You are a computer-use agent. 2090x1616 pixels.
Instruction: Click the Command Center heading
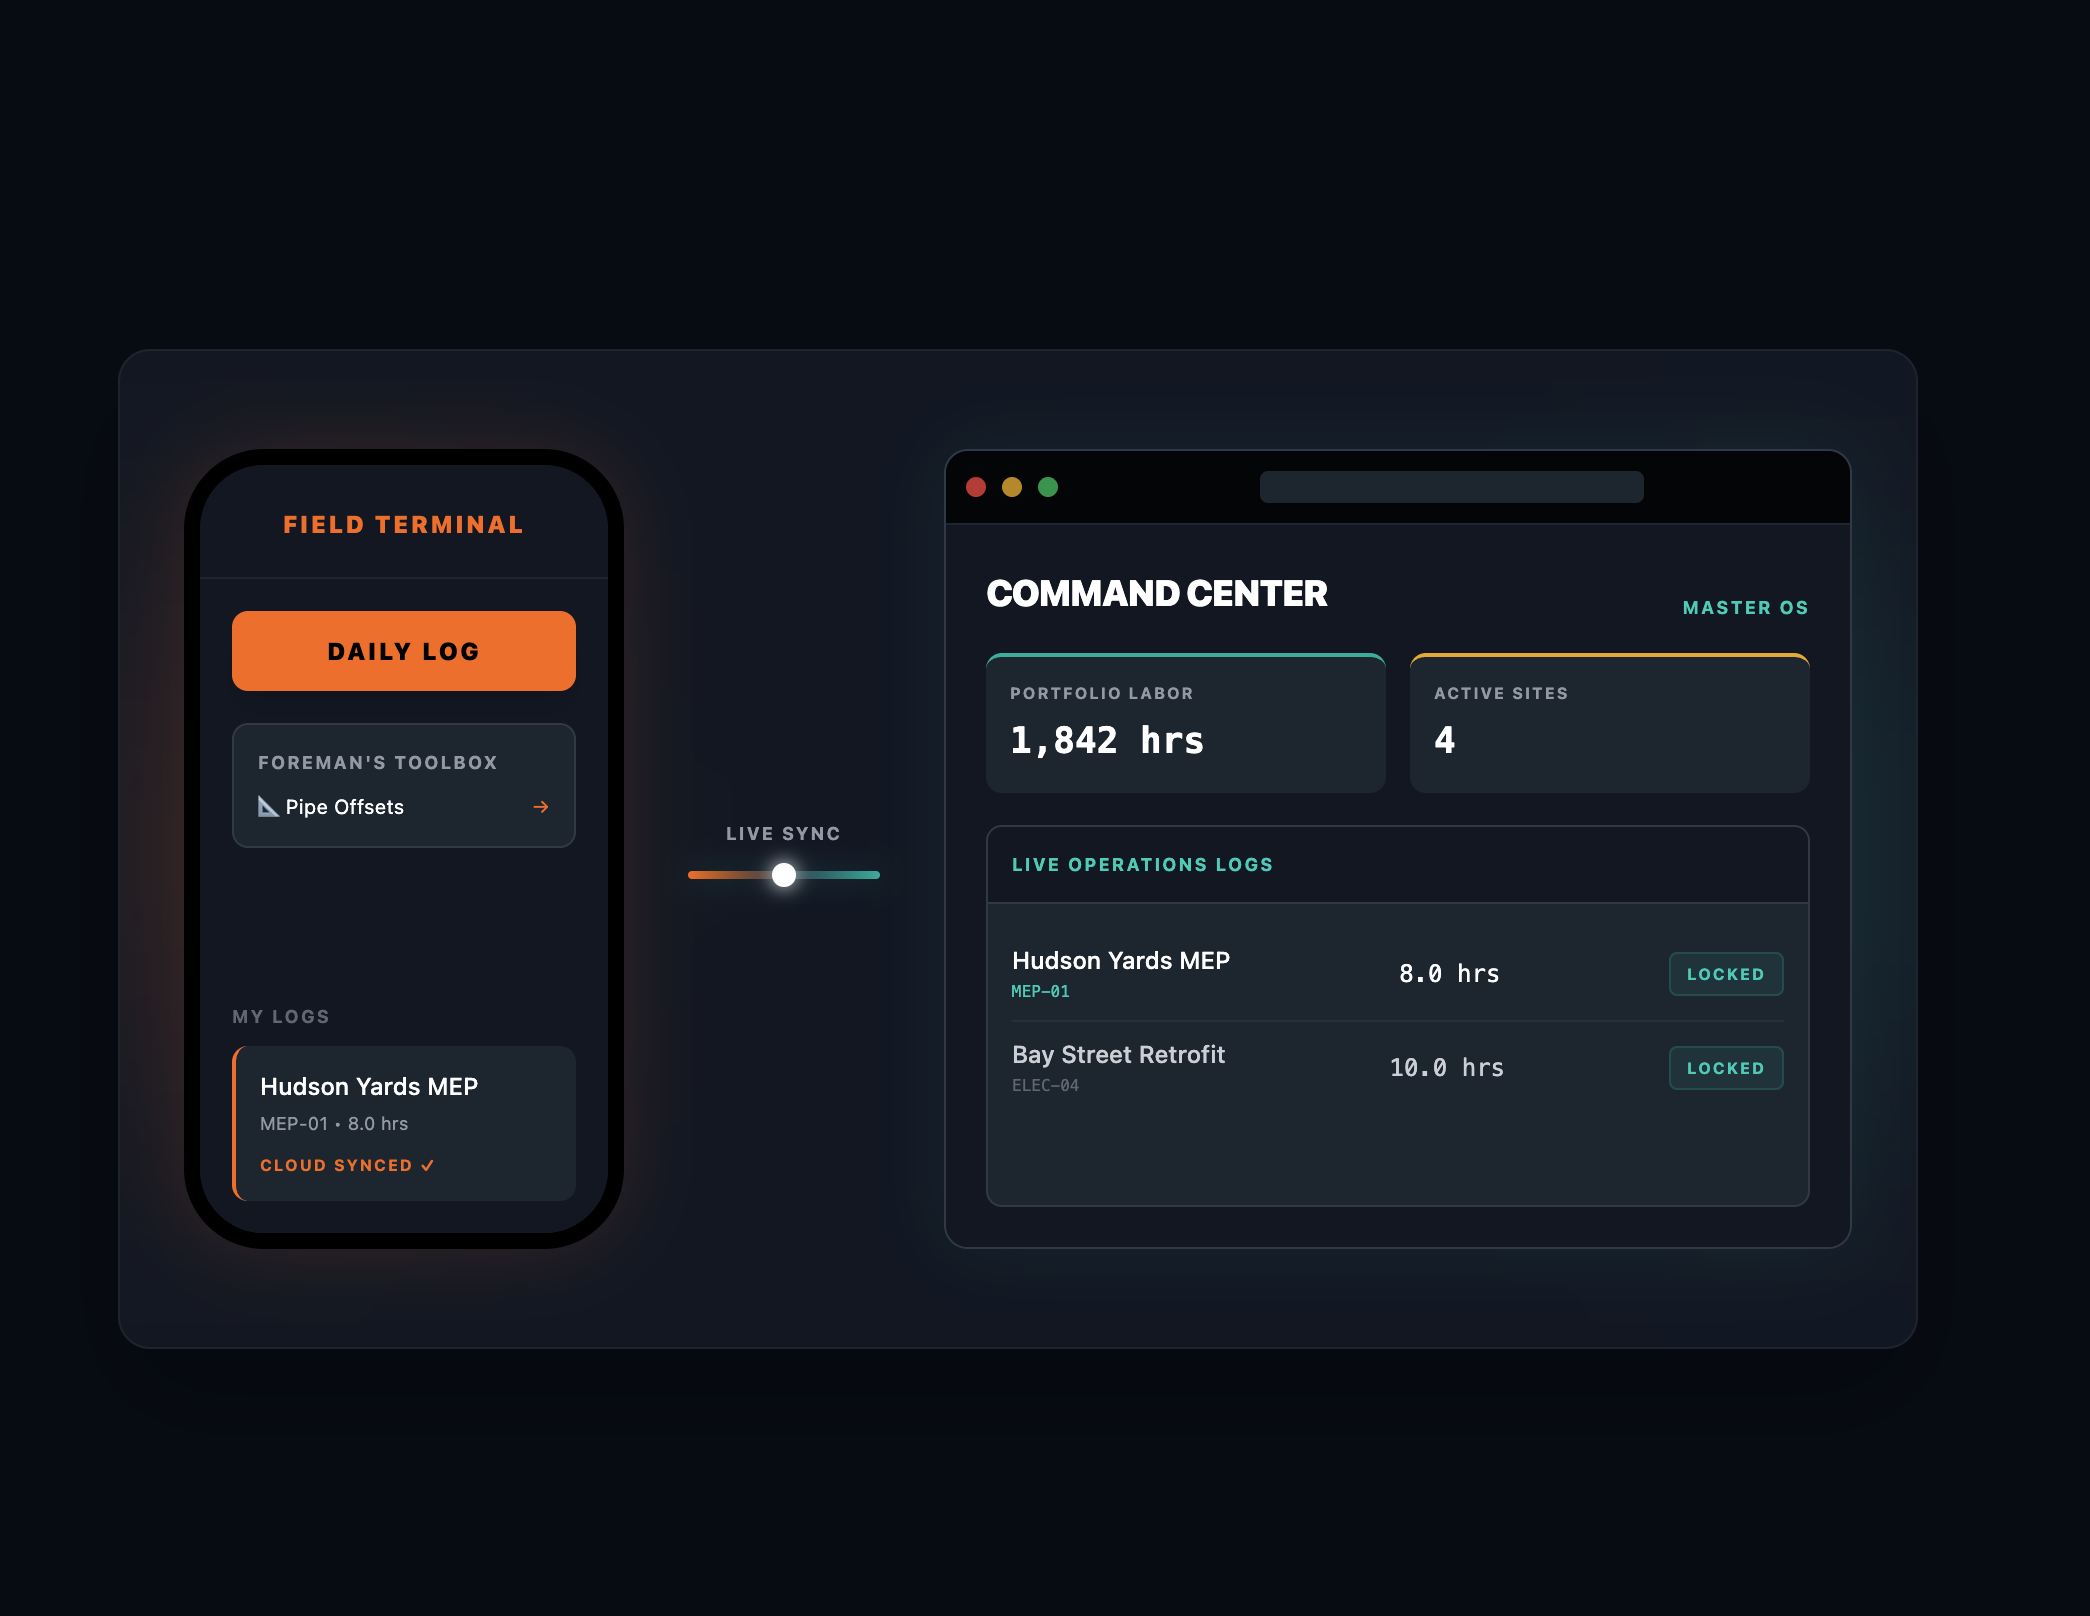(x=1157, y=594)
